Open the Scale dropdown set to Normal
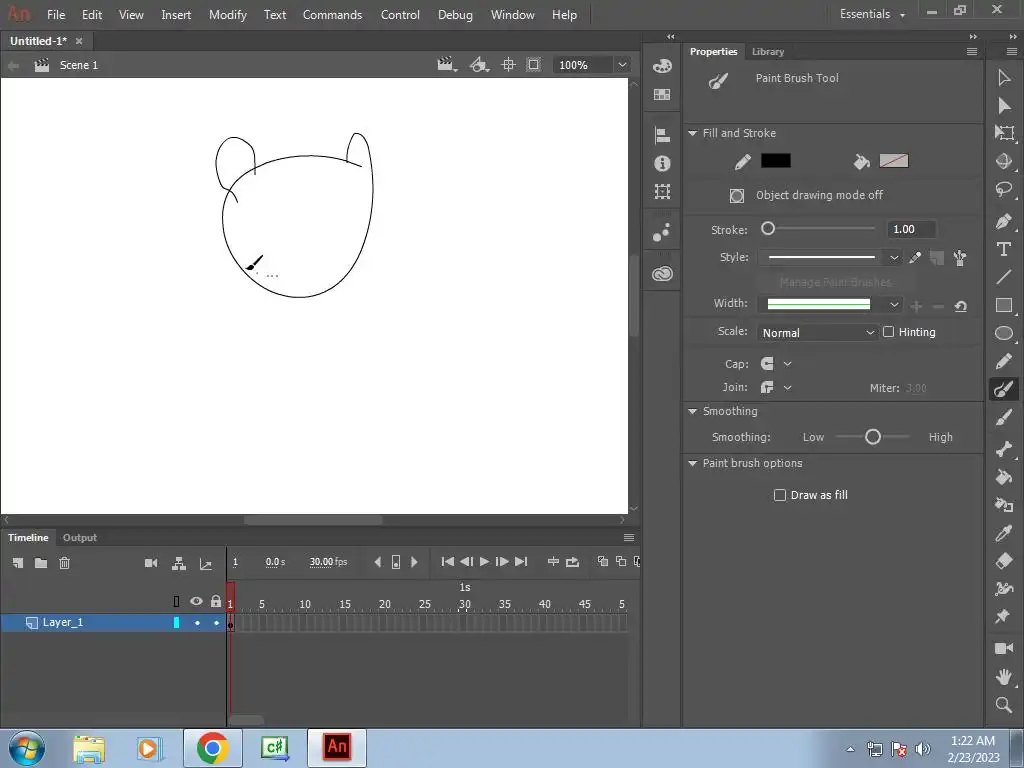Viewport: 1024px width, 768px height. tap(817, 332)
